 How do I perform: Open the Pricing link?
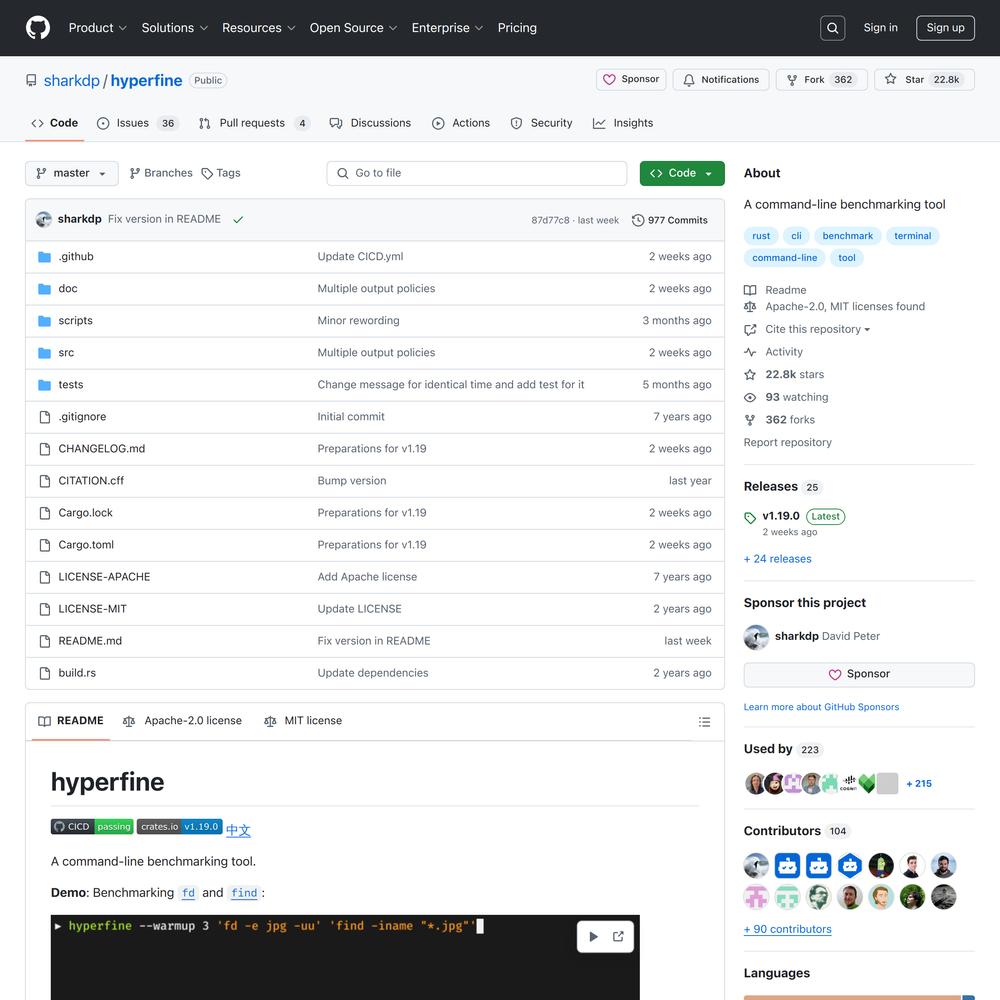click(517, 28)
